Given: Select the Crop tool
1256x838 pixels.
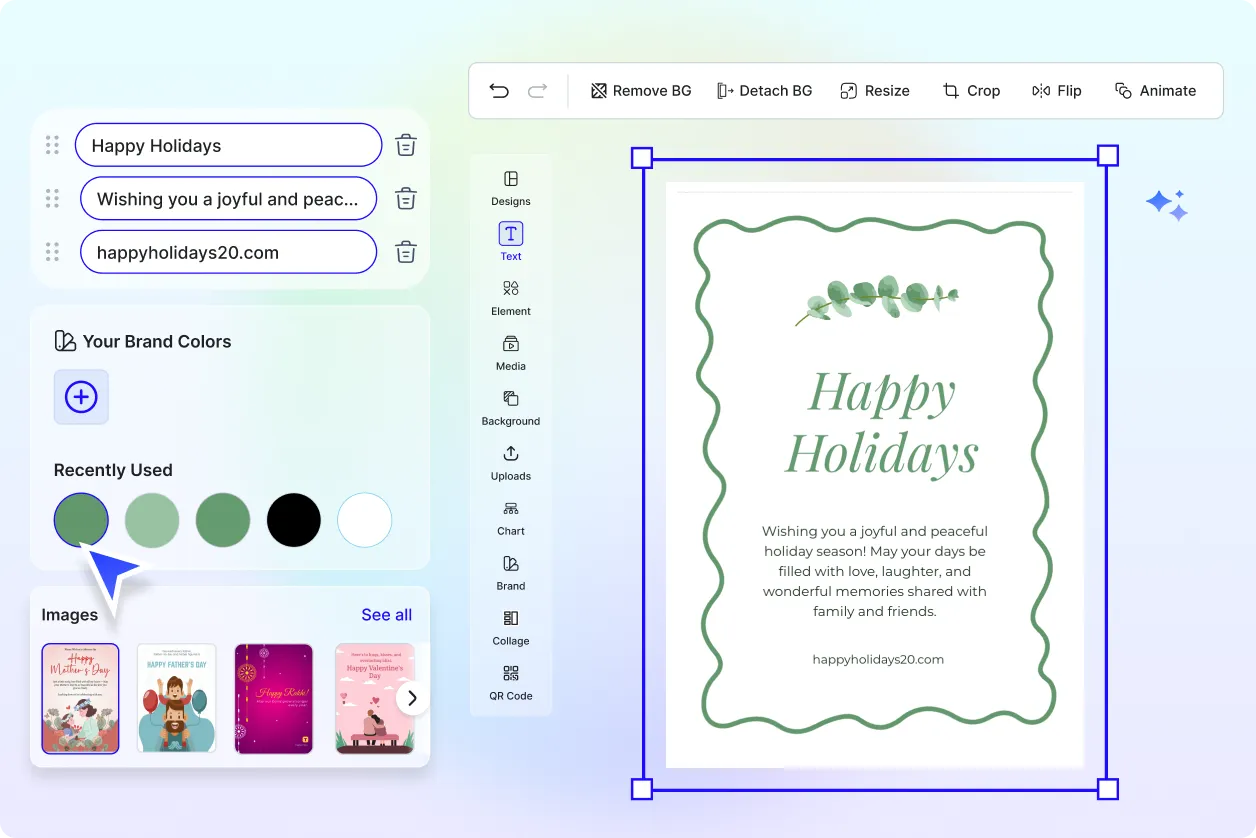Looking at the screenshot, I should [971, 90].
